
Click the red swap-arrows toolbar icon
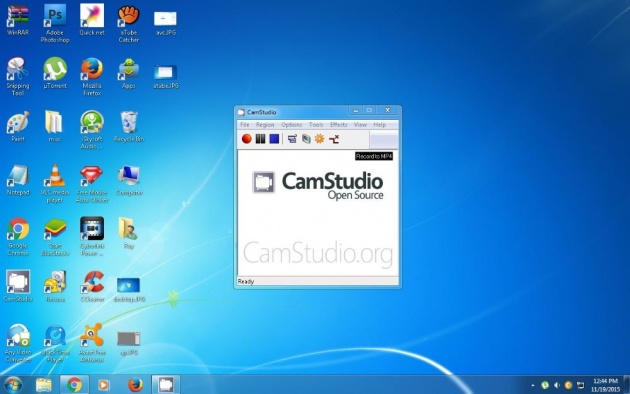tap(334, 139)
